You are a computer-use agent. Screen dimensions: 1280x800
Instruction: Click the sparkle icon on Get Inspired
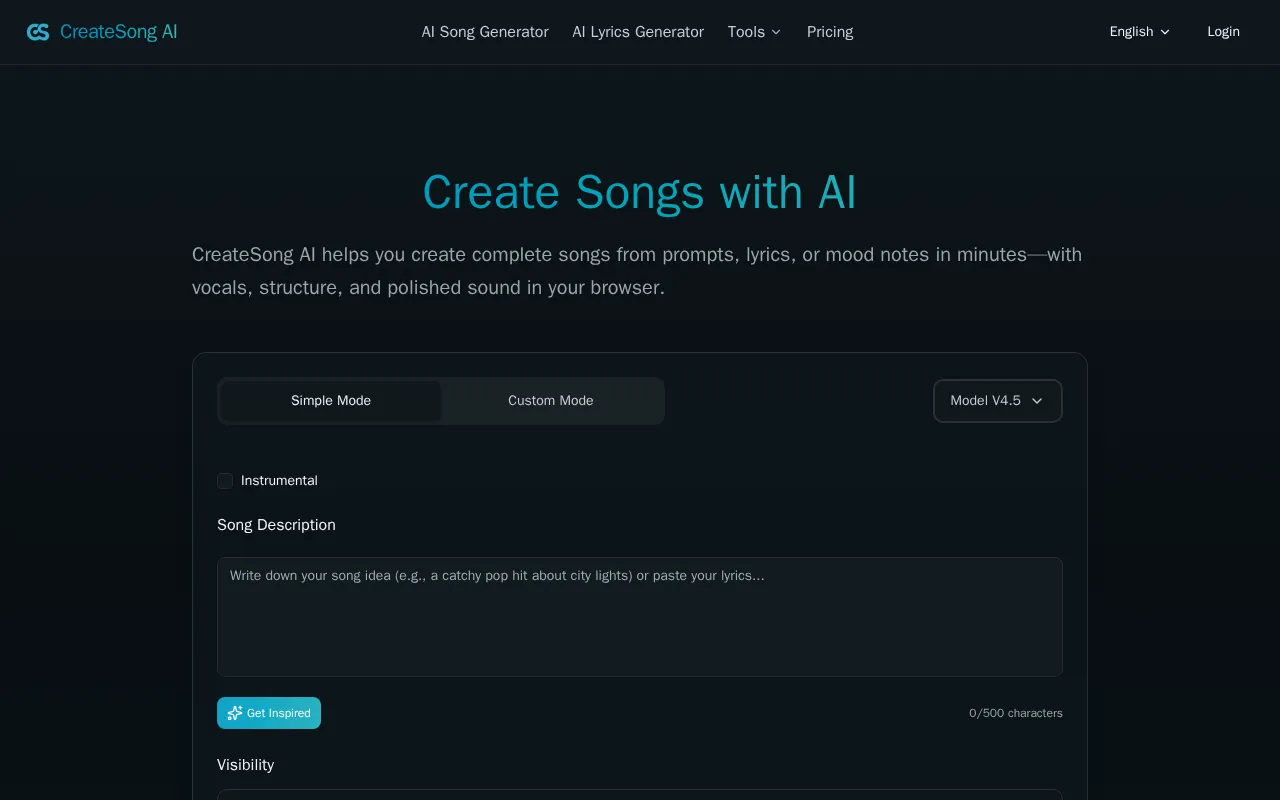click(235, 713)
